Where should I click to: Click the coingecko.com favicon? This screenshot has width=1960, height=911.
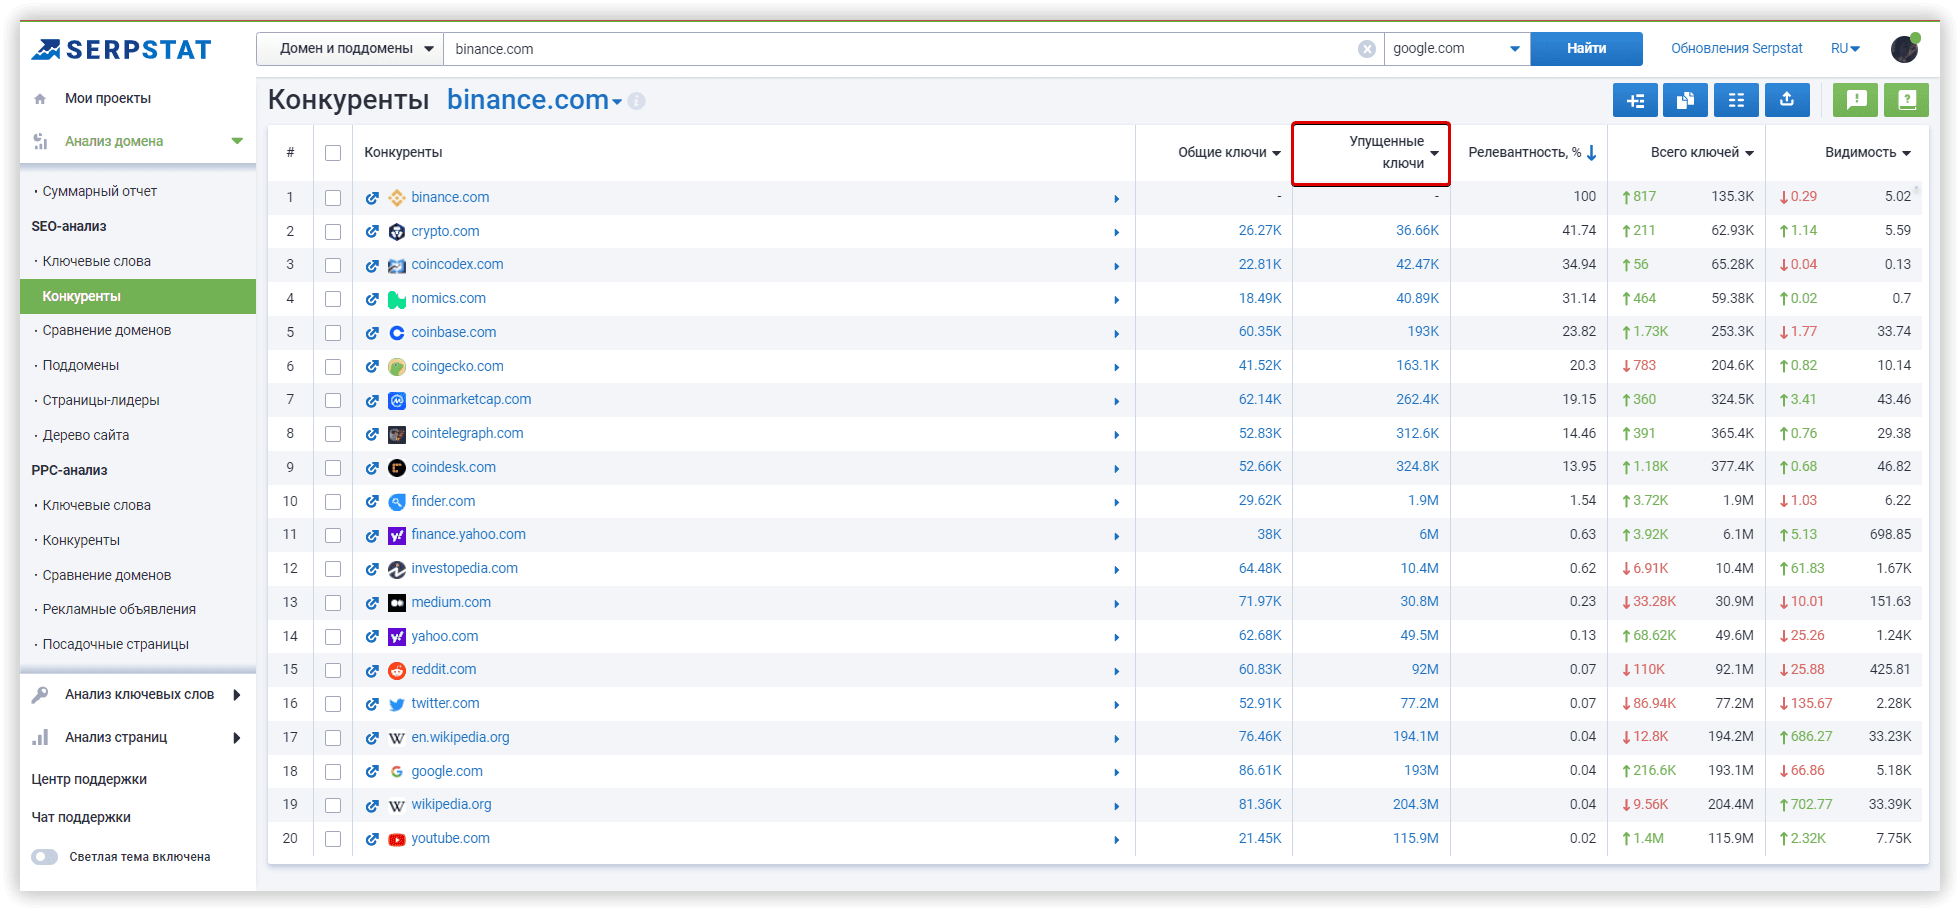coord(397,367)
